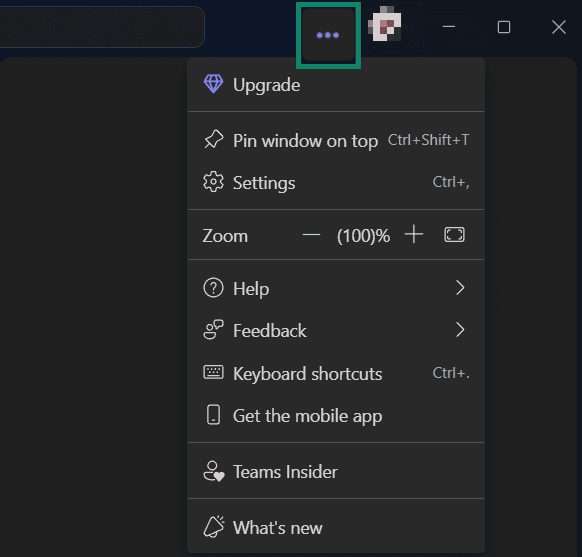
Task: Click the Teams Insider person-heart icon
Action: point(214,471)
